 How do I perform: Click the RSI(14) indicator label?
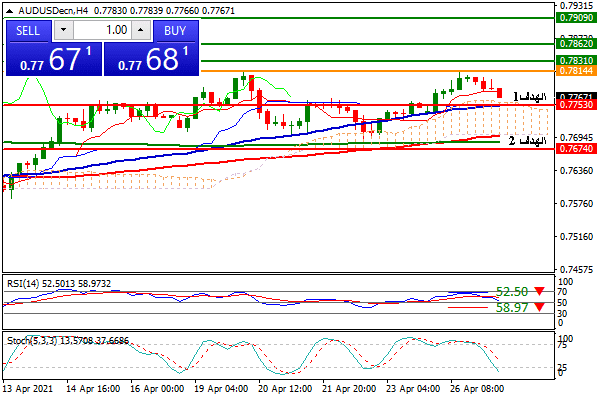(x=23, y=284)
